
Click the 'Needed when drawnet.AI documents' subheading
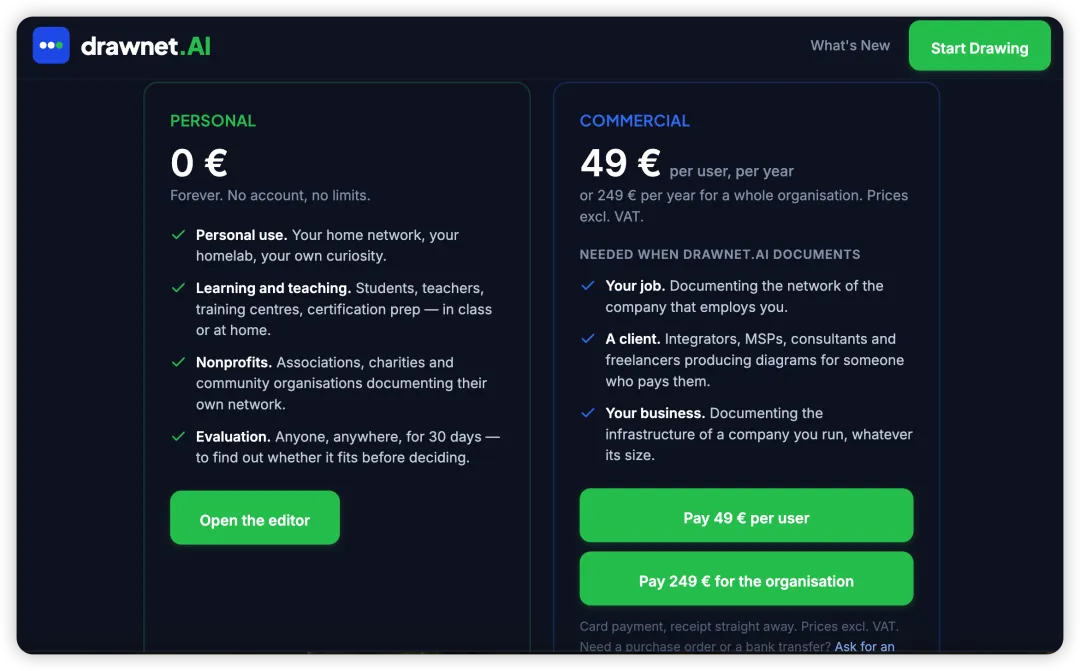tap(720, 254)
